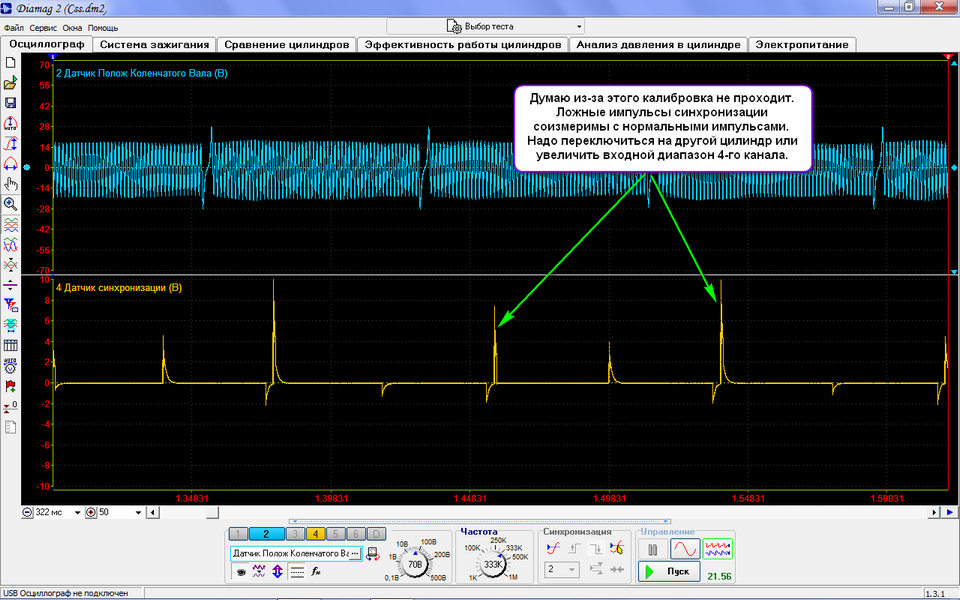This screenshot has height=600, width=960.
Task: Switch to Электропитание tab
Action: [x=802, y=45]
